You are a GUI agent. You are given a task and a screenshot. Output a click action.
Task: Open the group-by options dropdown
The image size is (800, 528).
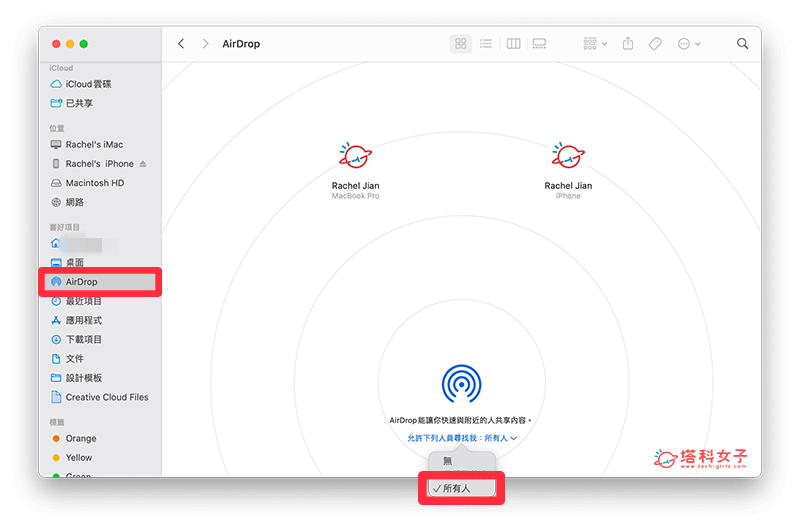click(595, 44)
